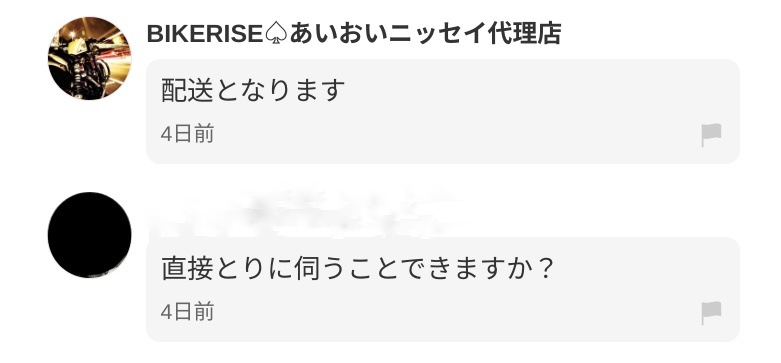Viewport: 781px width, 363px height.
Task: Click the '4日前' timestamp under the second comment
Action: coord(187,312)
